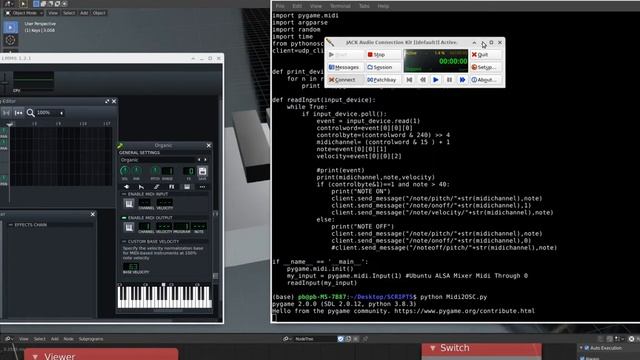The width and height of the screenshot is (640, 360).
Task: Open the terminal View menu
Action: (316, 6)
